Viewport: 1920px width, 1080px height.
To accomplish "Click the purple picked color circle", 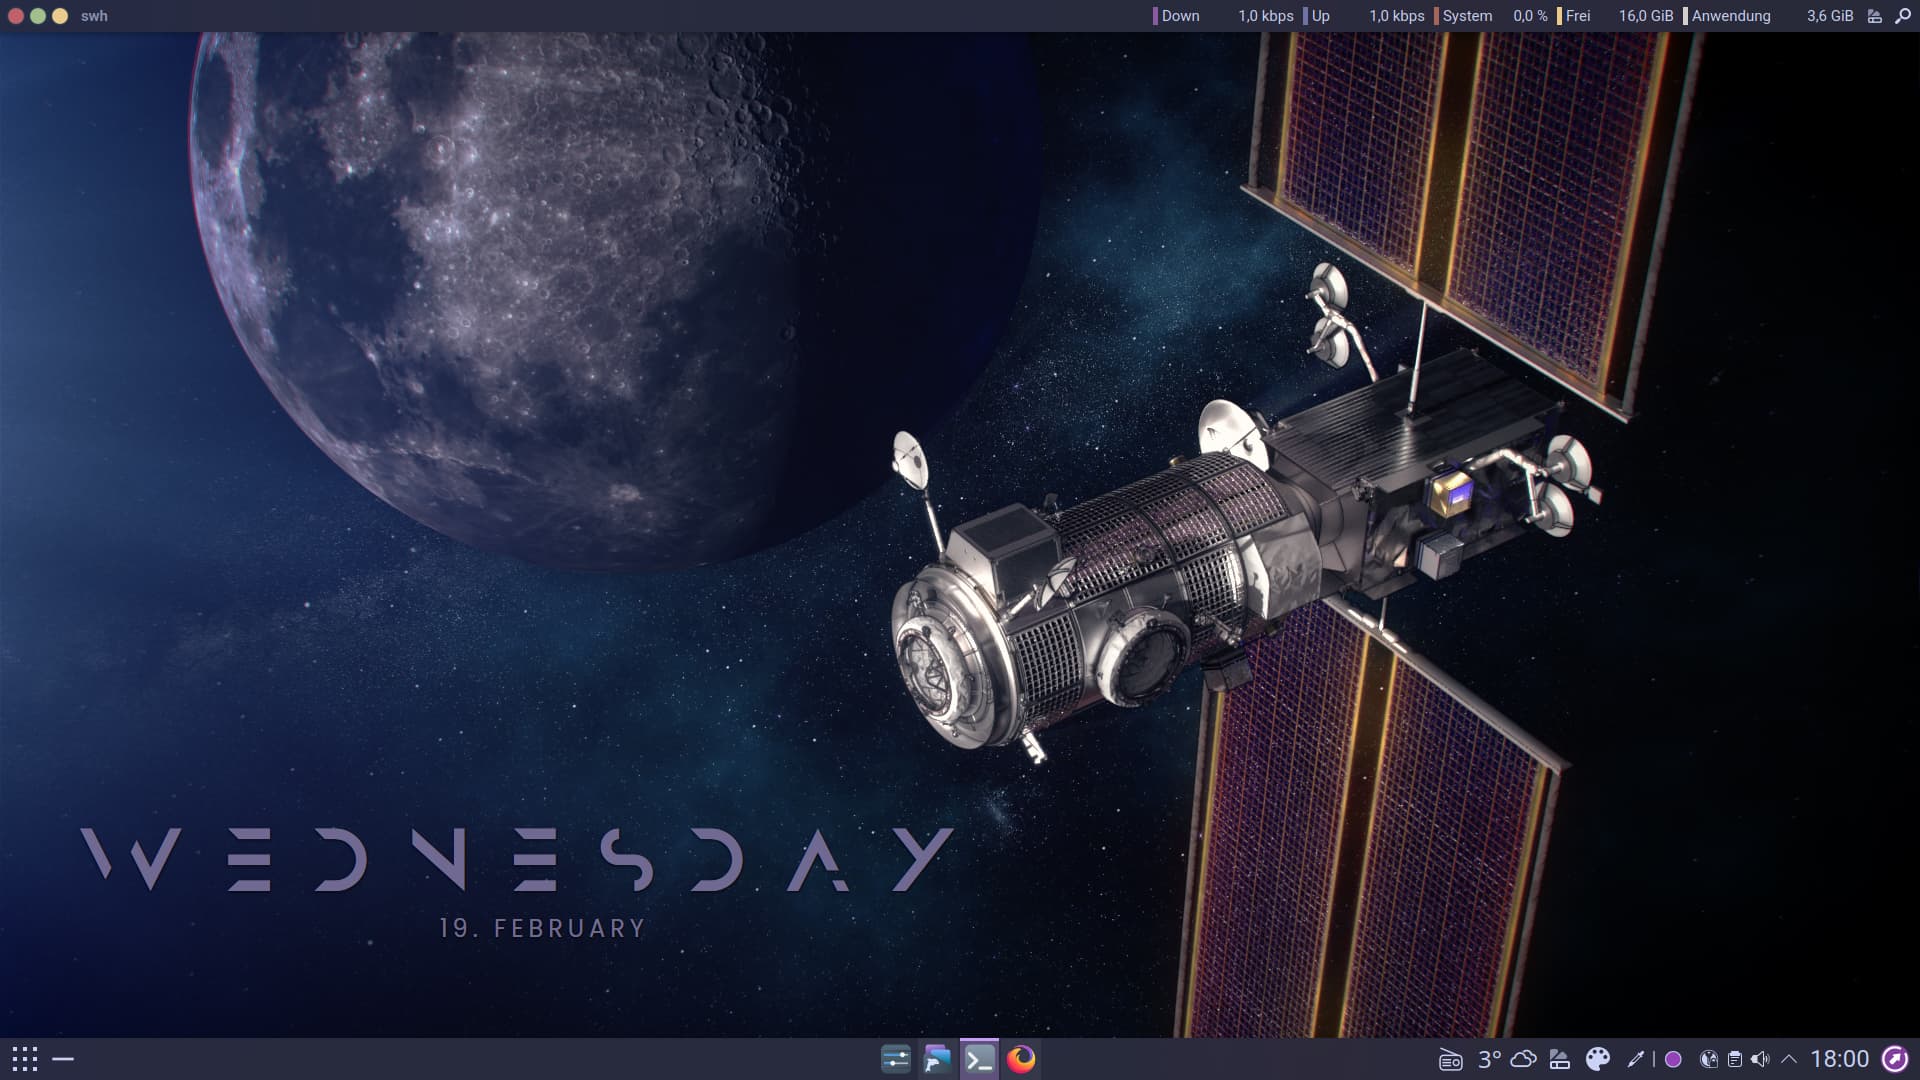I will (1673, 1059).
